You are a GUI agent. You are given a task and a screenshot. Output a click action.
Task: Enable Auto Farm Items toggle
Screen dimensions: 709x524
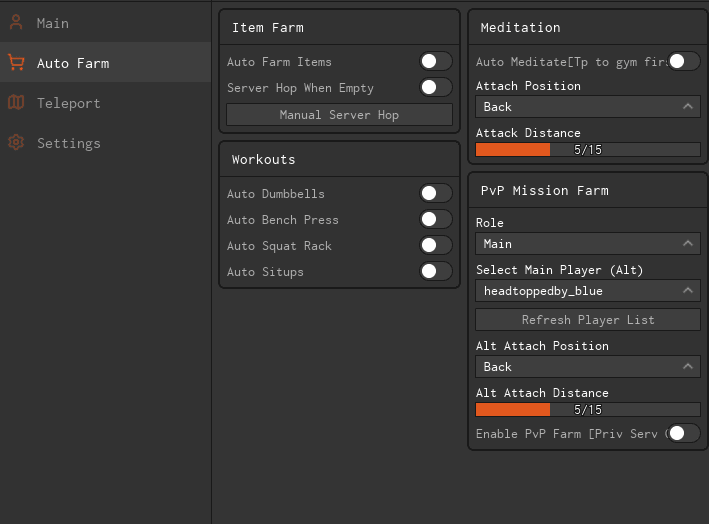pos(435,62)
